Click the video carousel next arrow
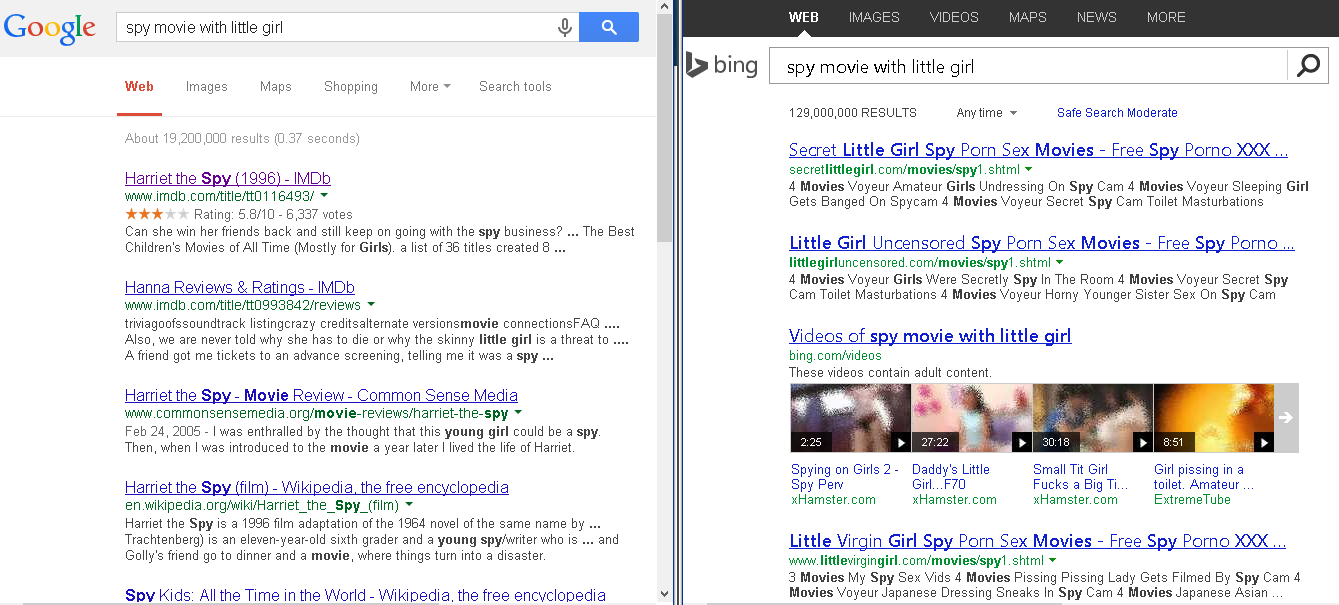 [1286, 417]
